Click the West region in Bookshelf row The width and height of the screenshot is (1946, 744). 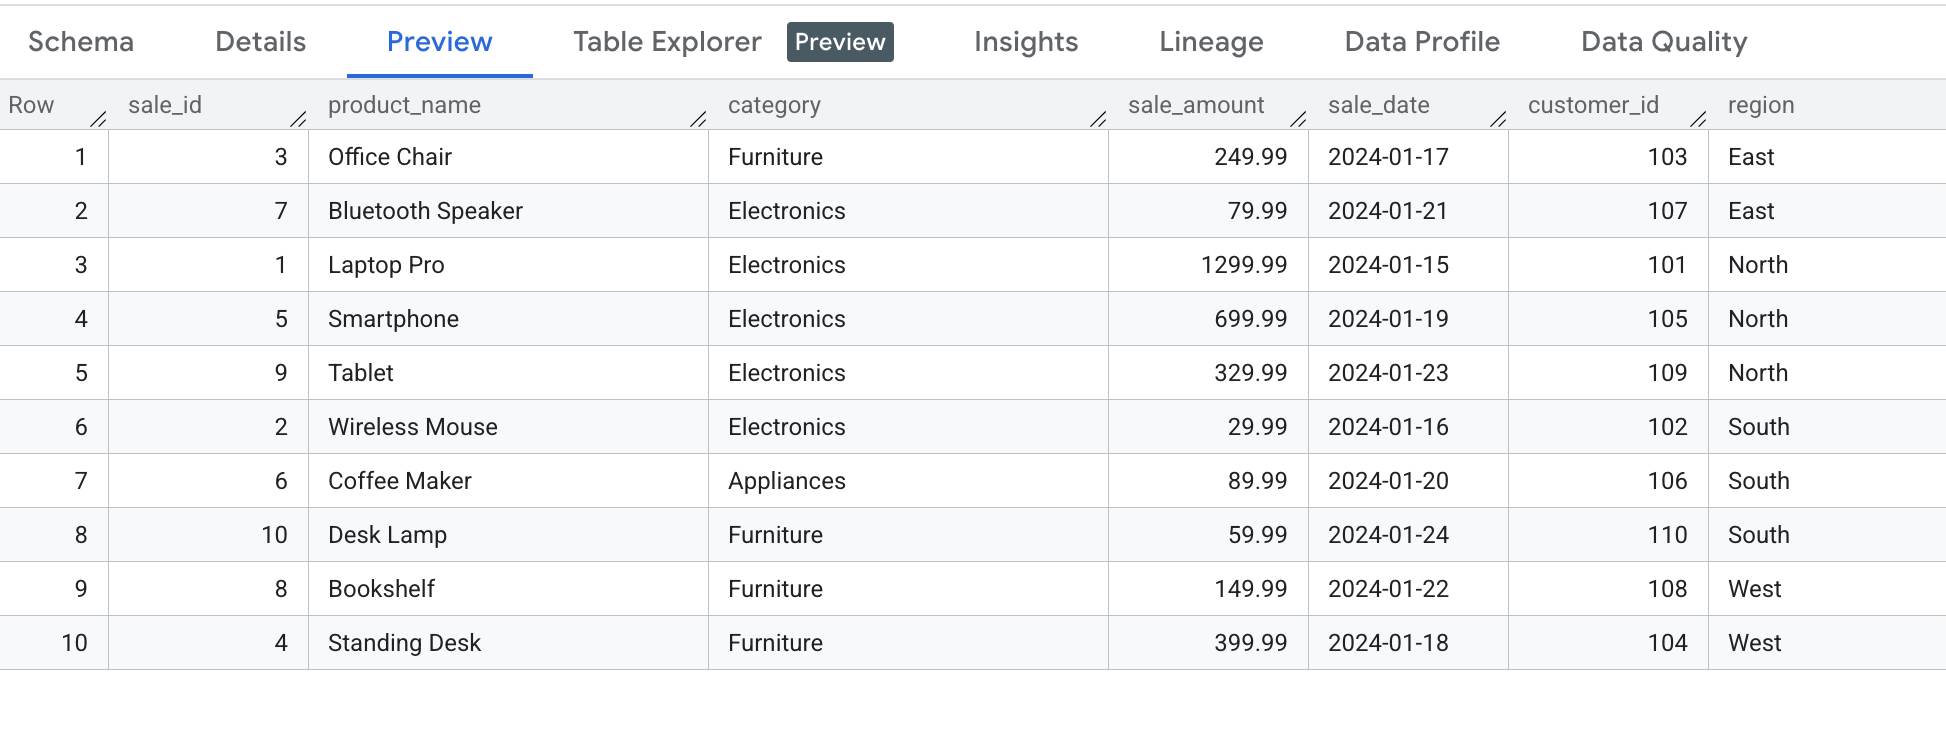(x=1754, y=589)
